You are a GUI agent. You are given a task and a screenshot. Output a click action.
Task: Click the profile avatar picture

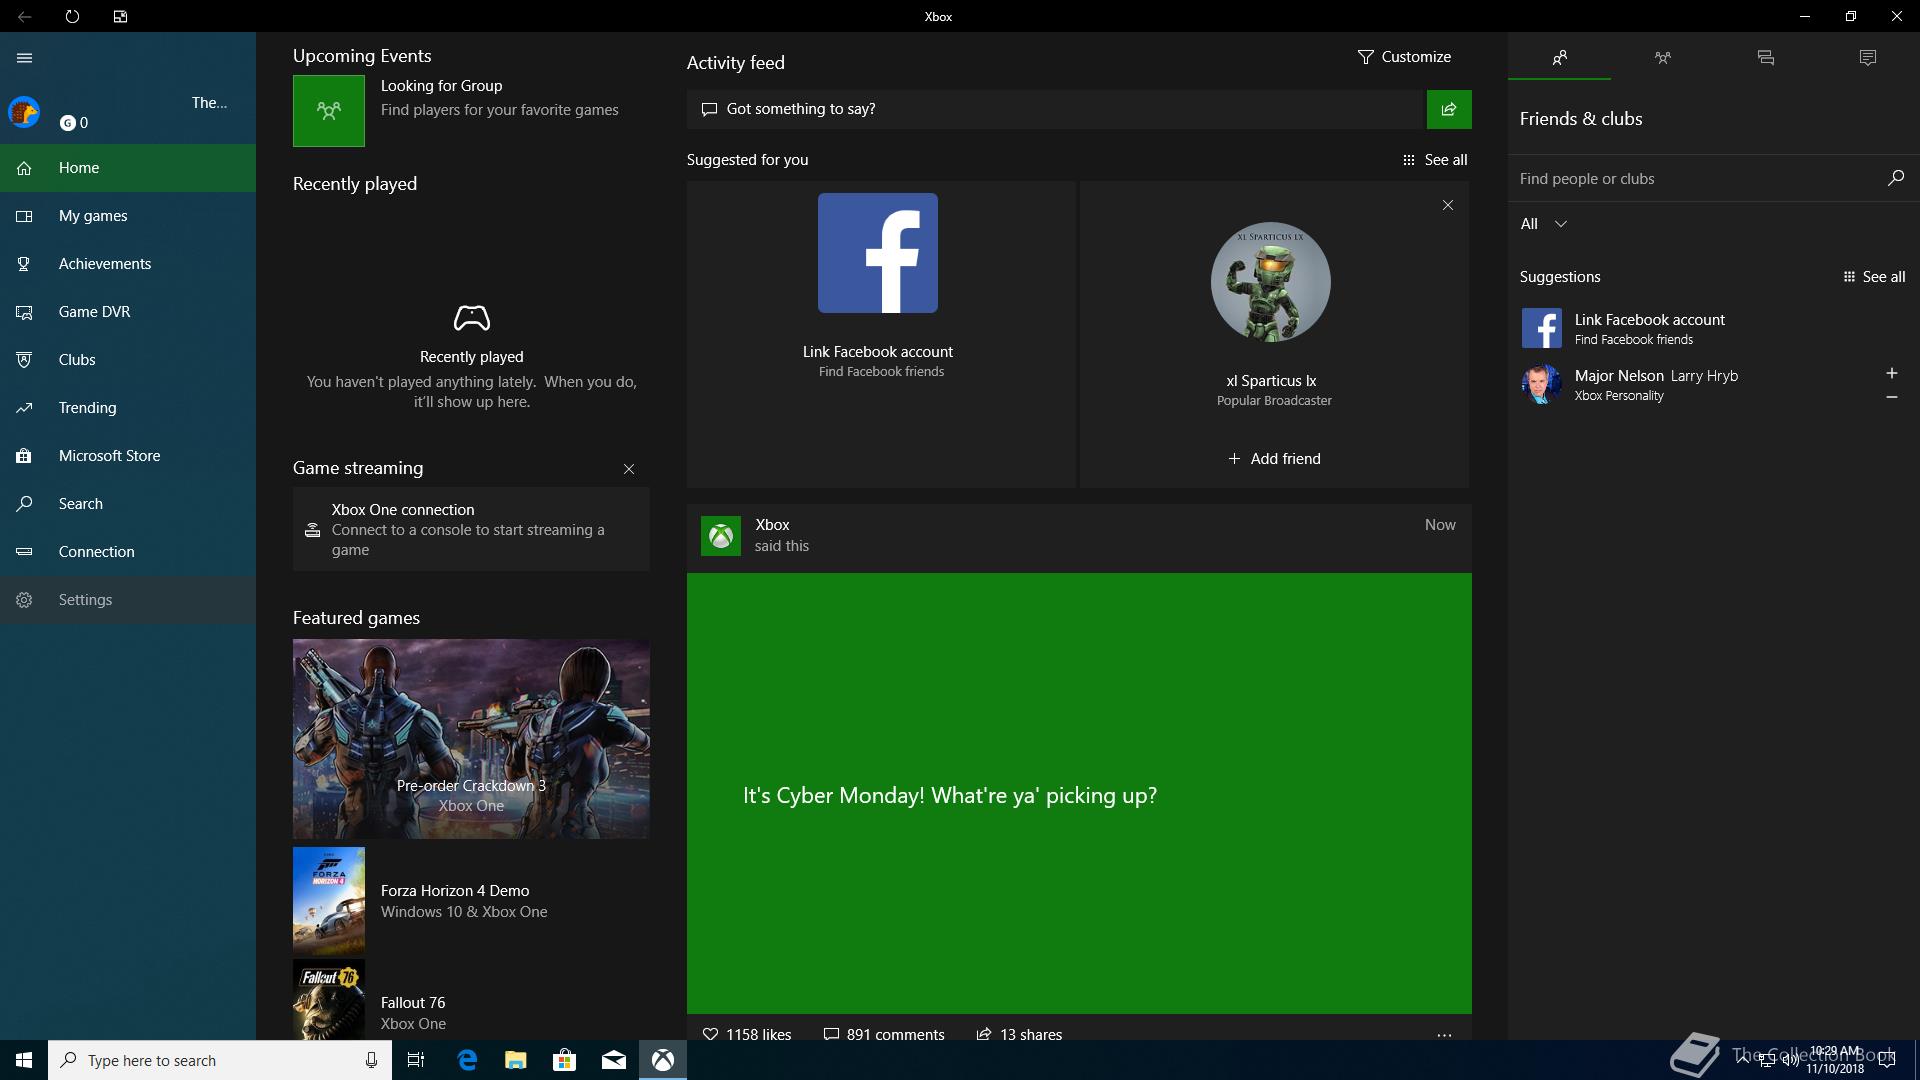coord(24,112)
